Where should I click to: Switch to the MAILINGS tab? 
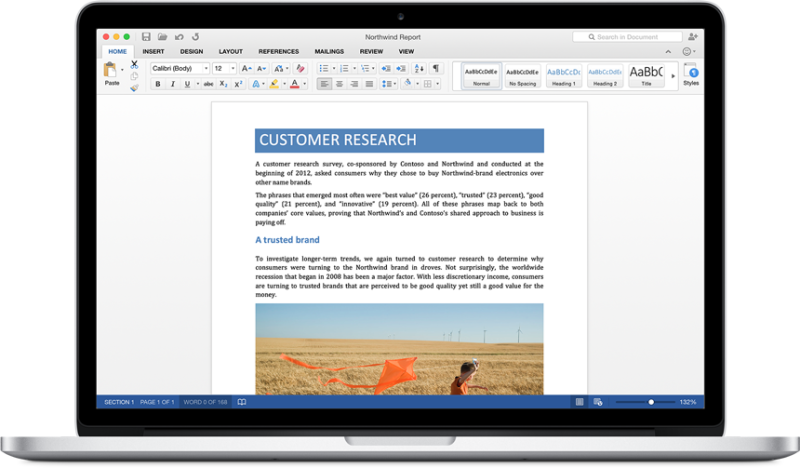pyautogui.click(x=329, y=52)
